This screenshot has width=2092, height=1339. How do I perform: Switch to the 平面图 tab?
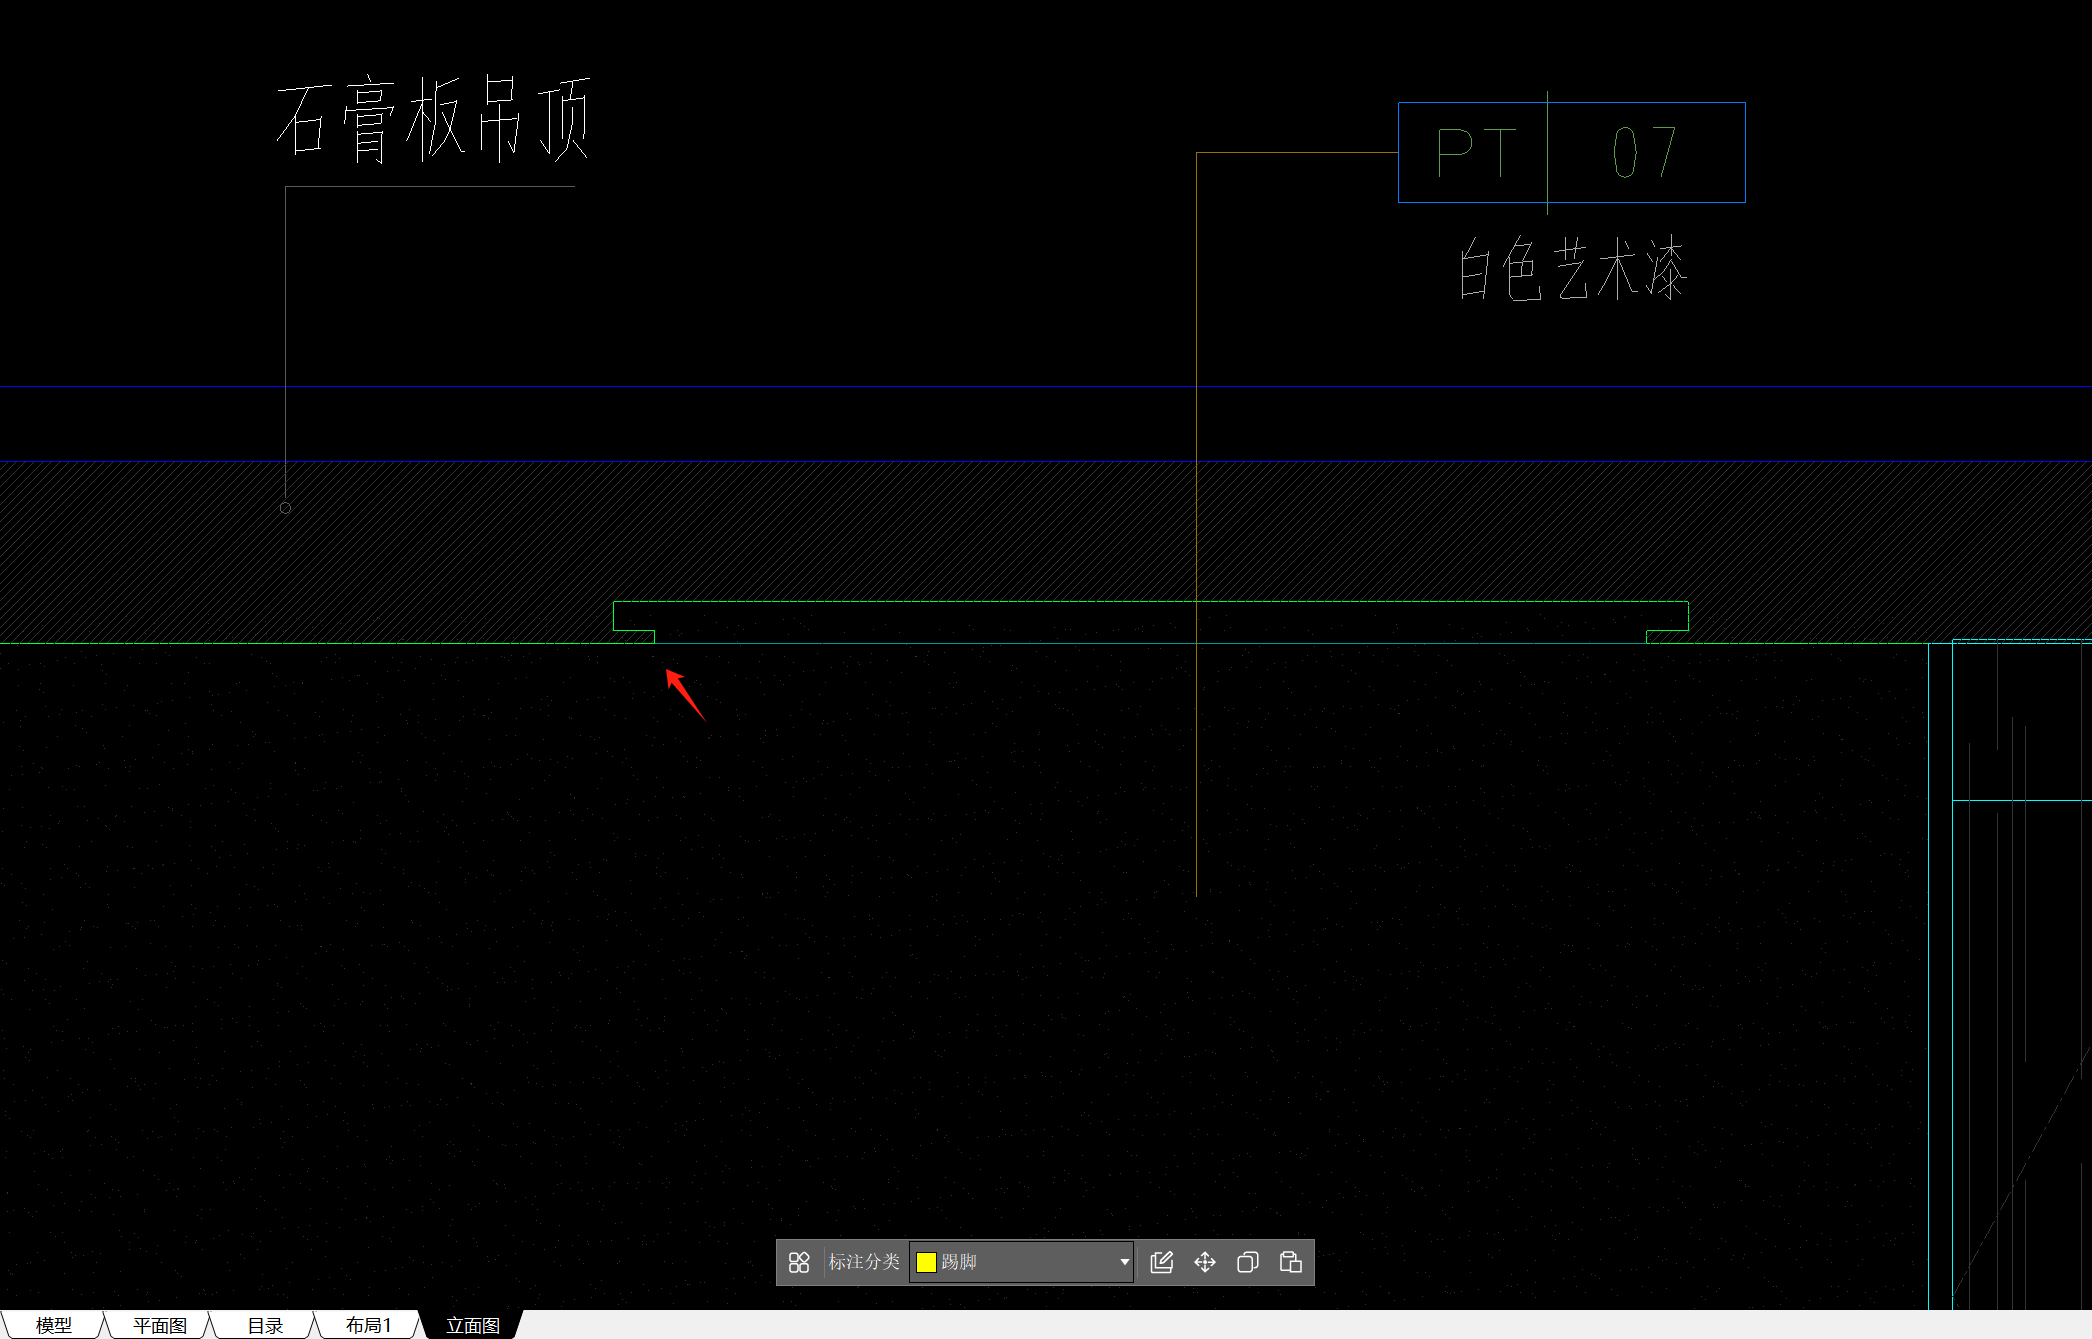160,1325
